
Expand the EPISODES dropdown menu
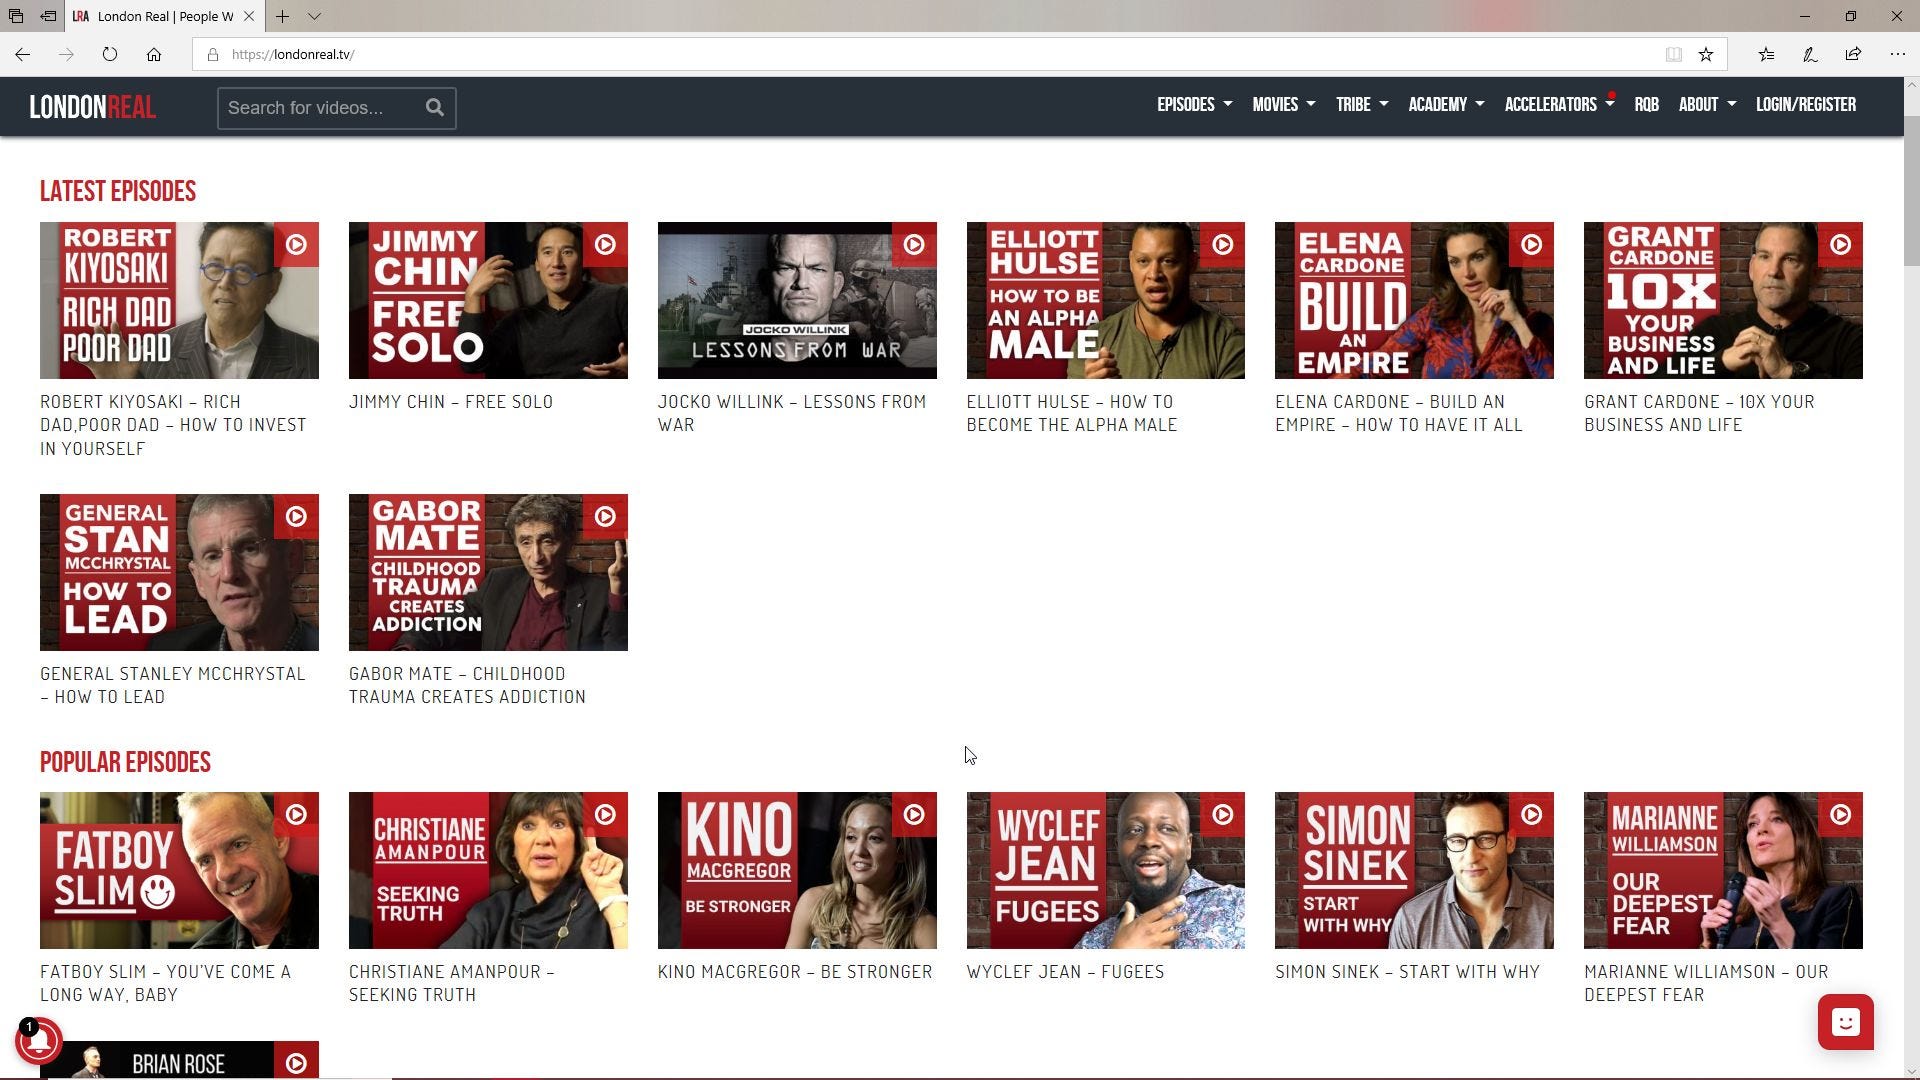pyautogui.click(x=1194, y=104)
